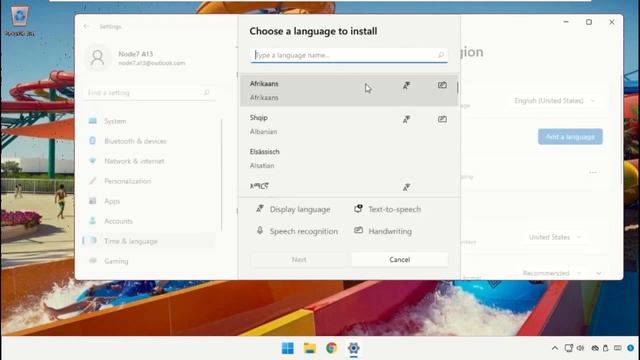Open the Windows Start menu

click(288, 348)
